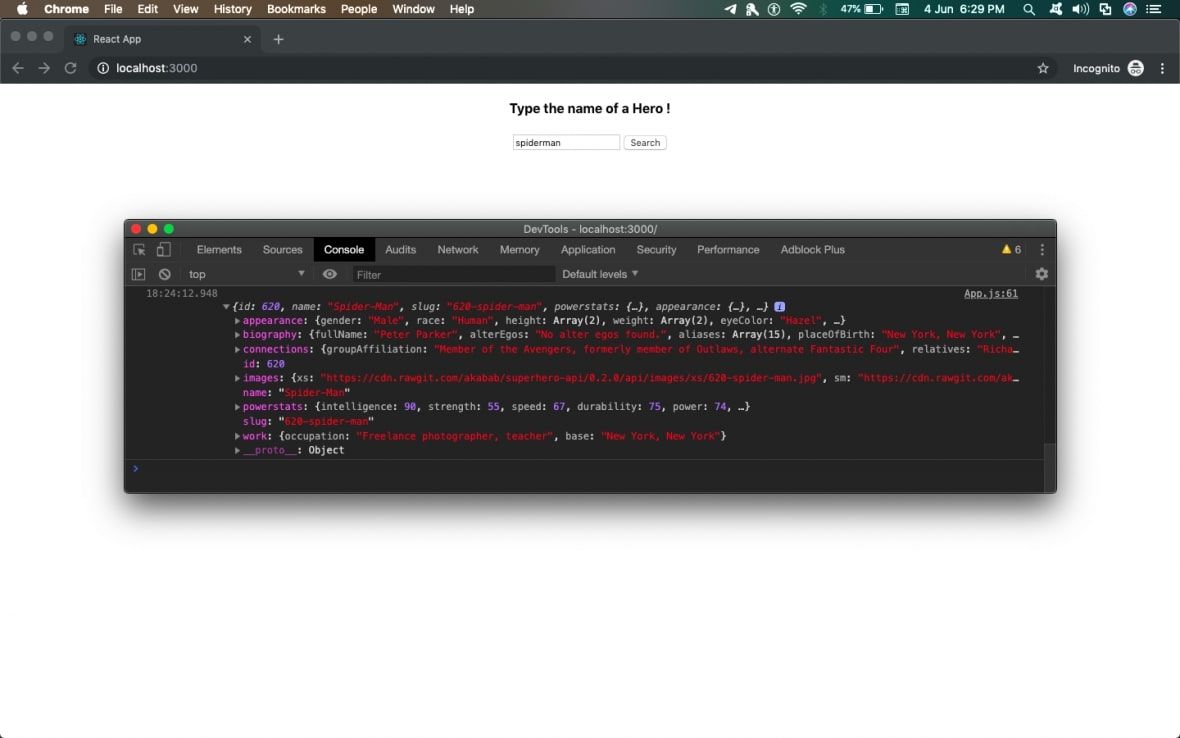
Task: Click the hero name input field
Action: [566, 143]
